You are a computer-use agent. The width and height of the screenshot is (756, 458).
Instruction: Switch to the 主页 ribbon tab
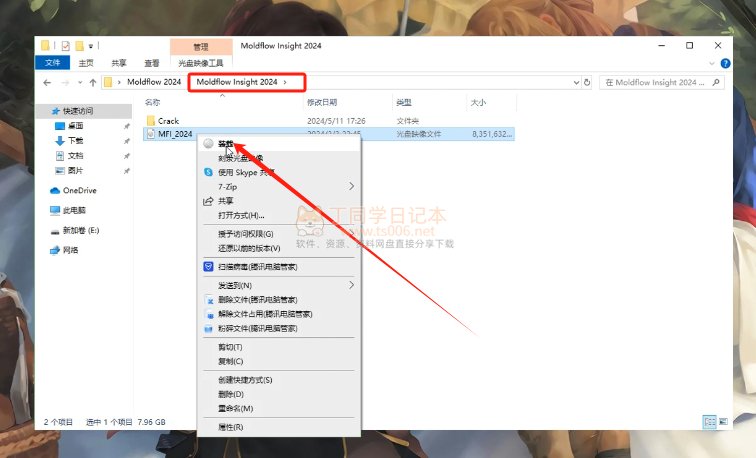pyautogui.click(x=86, y=63)
